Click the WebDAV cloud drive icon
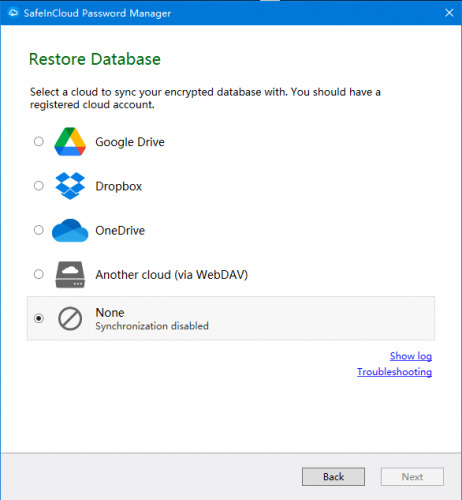Image resolution: width=462 pixels, height=500 pixels. pyautogui.click(x=70, y=275)
